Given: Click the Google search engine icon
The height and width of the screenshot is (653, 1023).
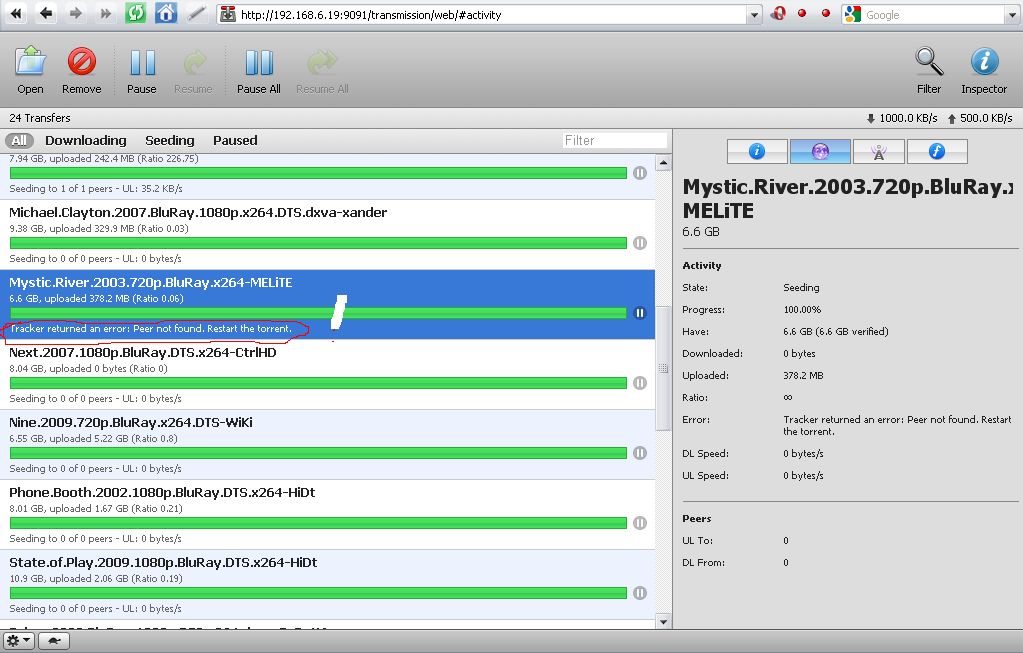Looking at the screenshot, I should [853, 14].
